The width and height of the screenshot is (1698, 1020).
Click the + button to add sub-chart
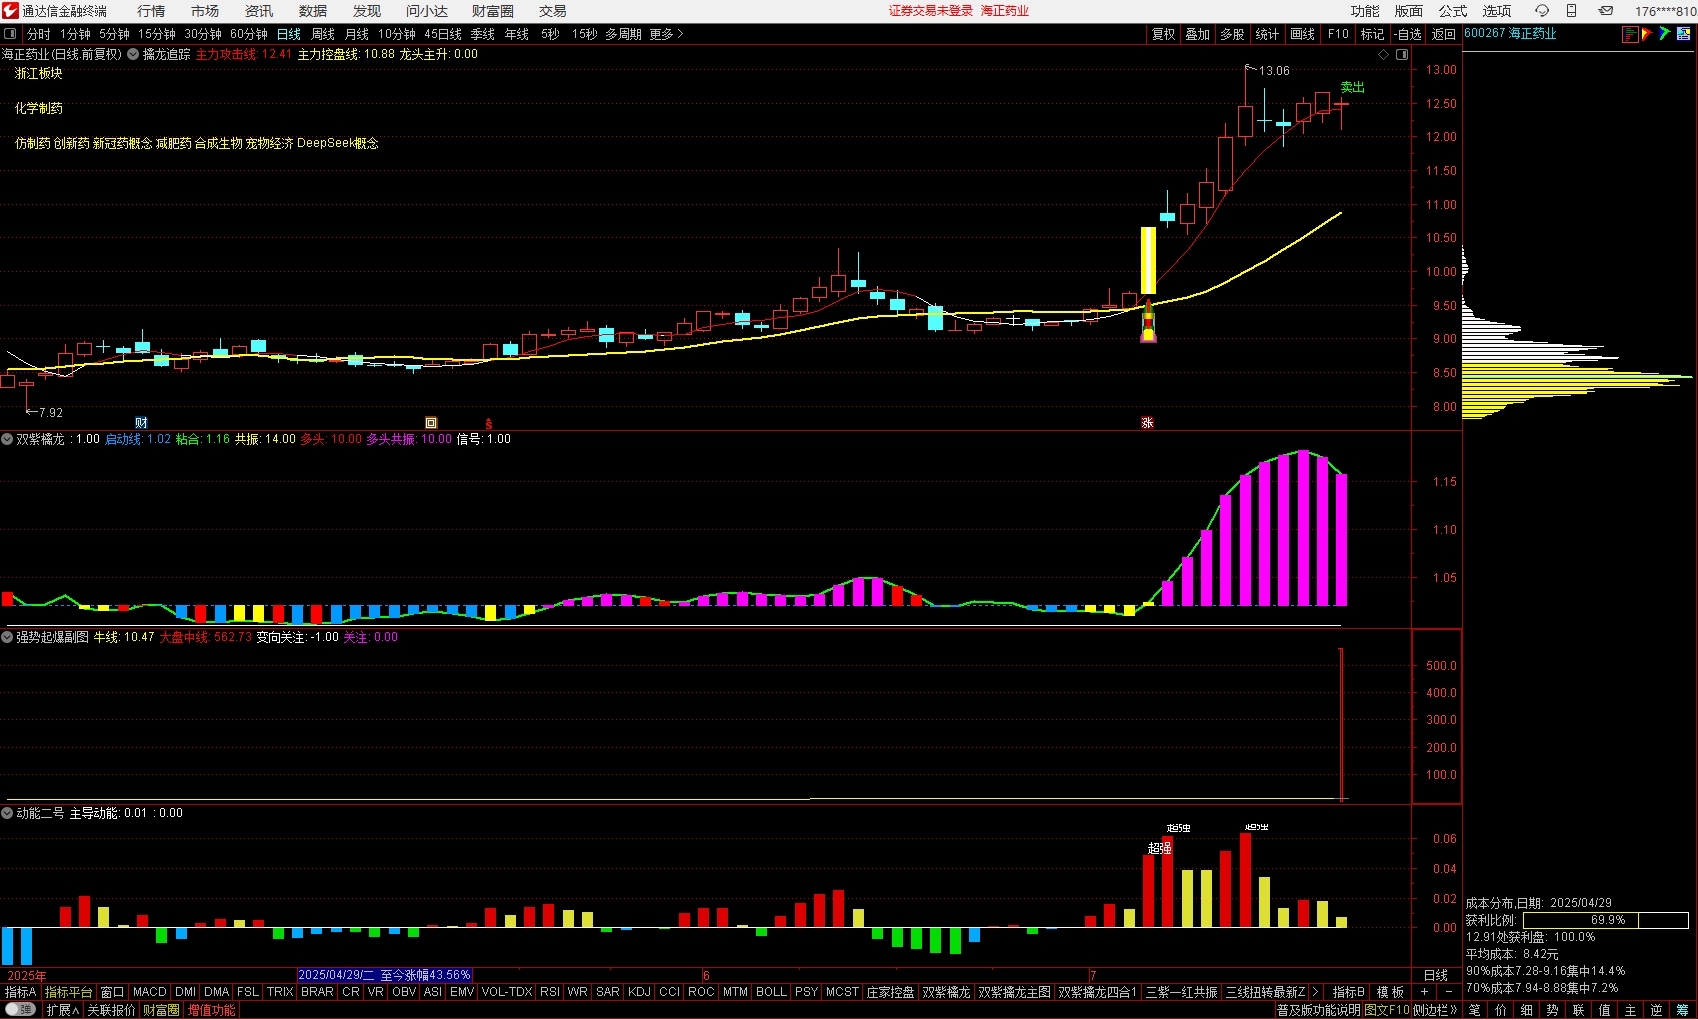pos(1424,992)
